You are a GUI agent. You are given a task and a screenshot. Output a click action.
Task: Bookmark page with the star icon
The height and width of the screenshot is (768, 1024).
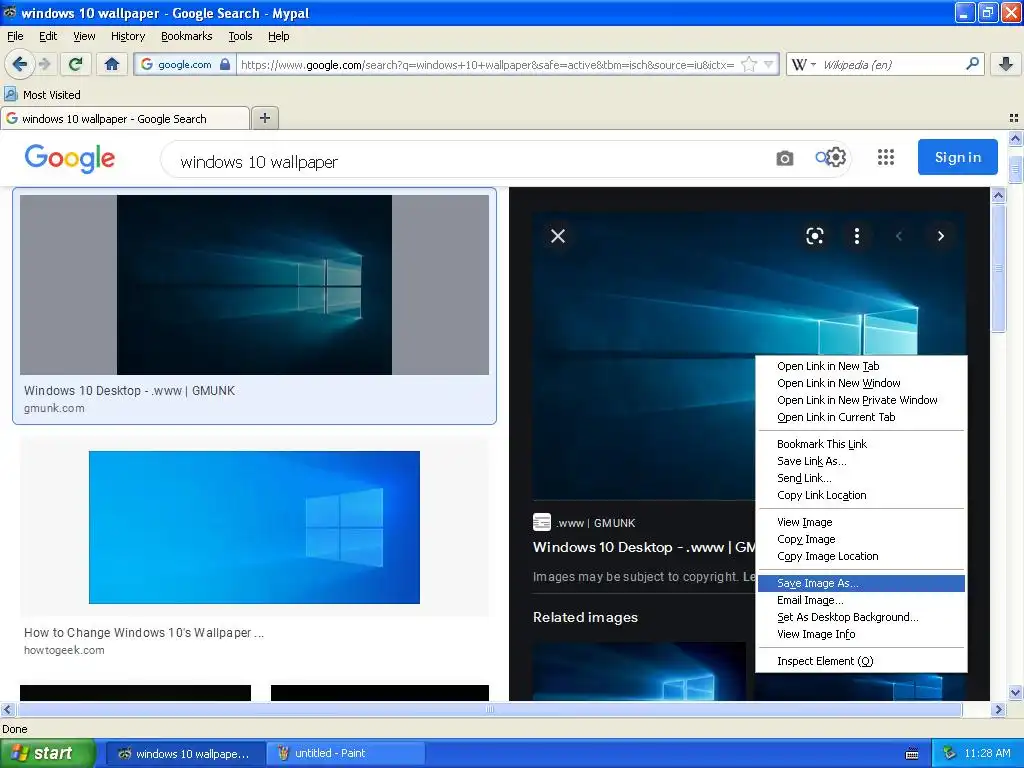coord(749,64)
